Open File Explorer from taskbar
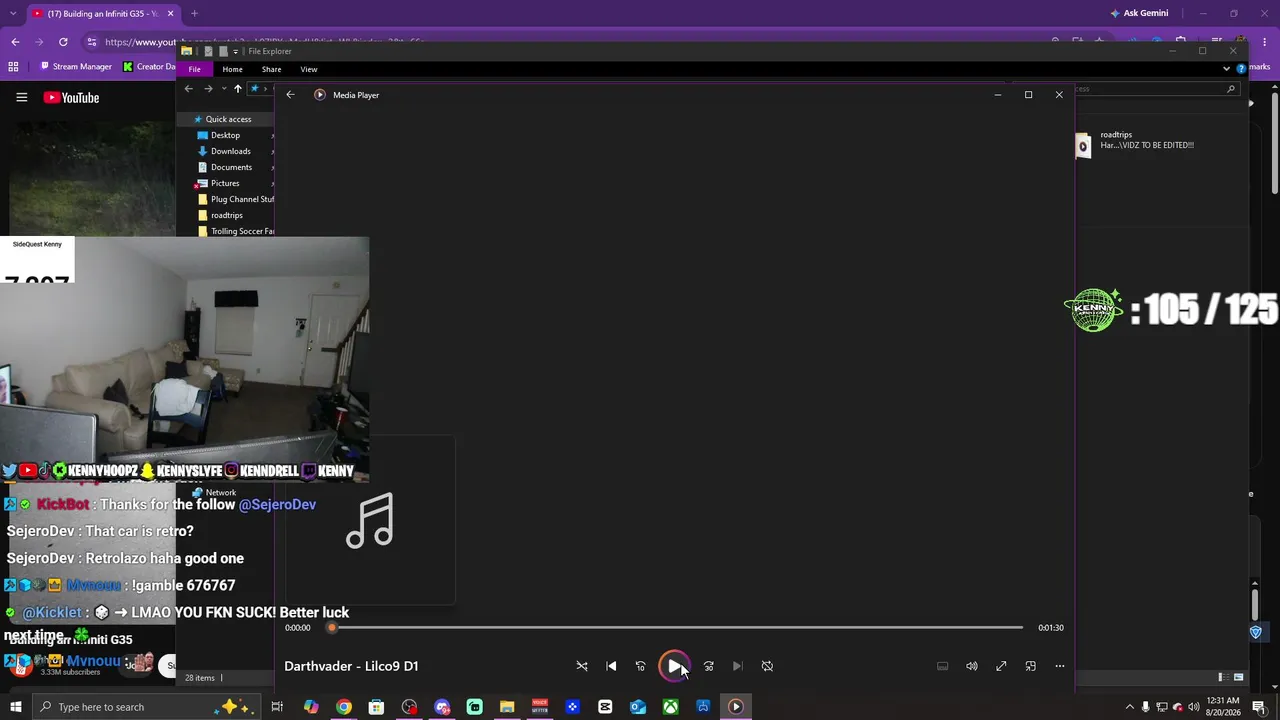1280x720 pixels. (x=507, y=707)
